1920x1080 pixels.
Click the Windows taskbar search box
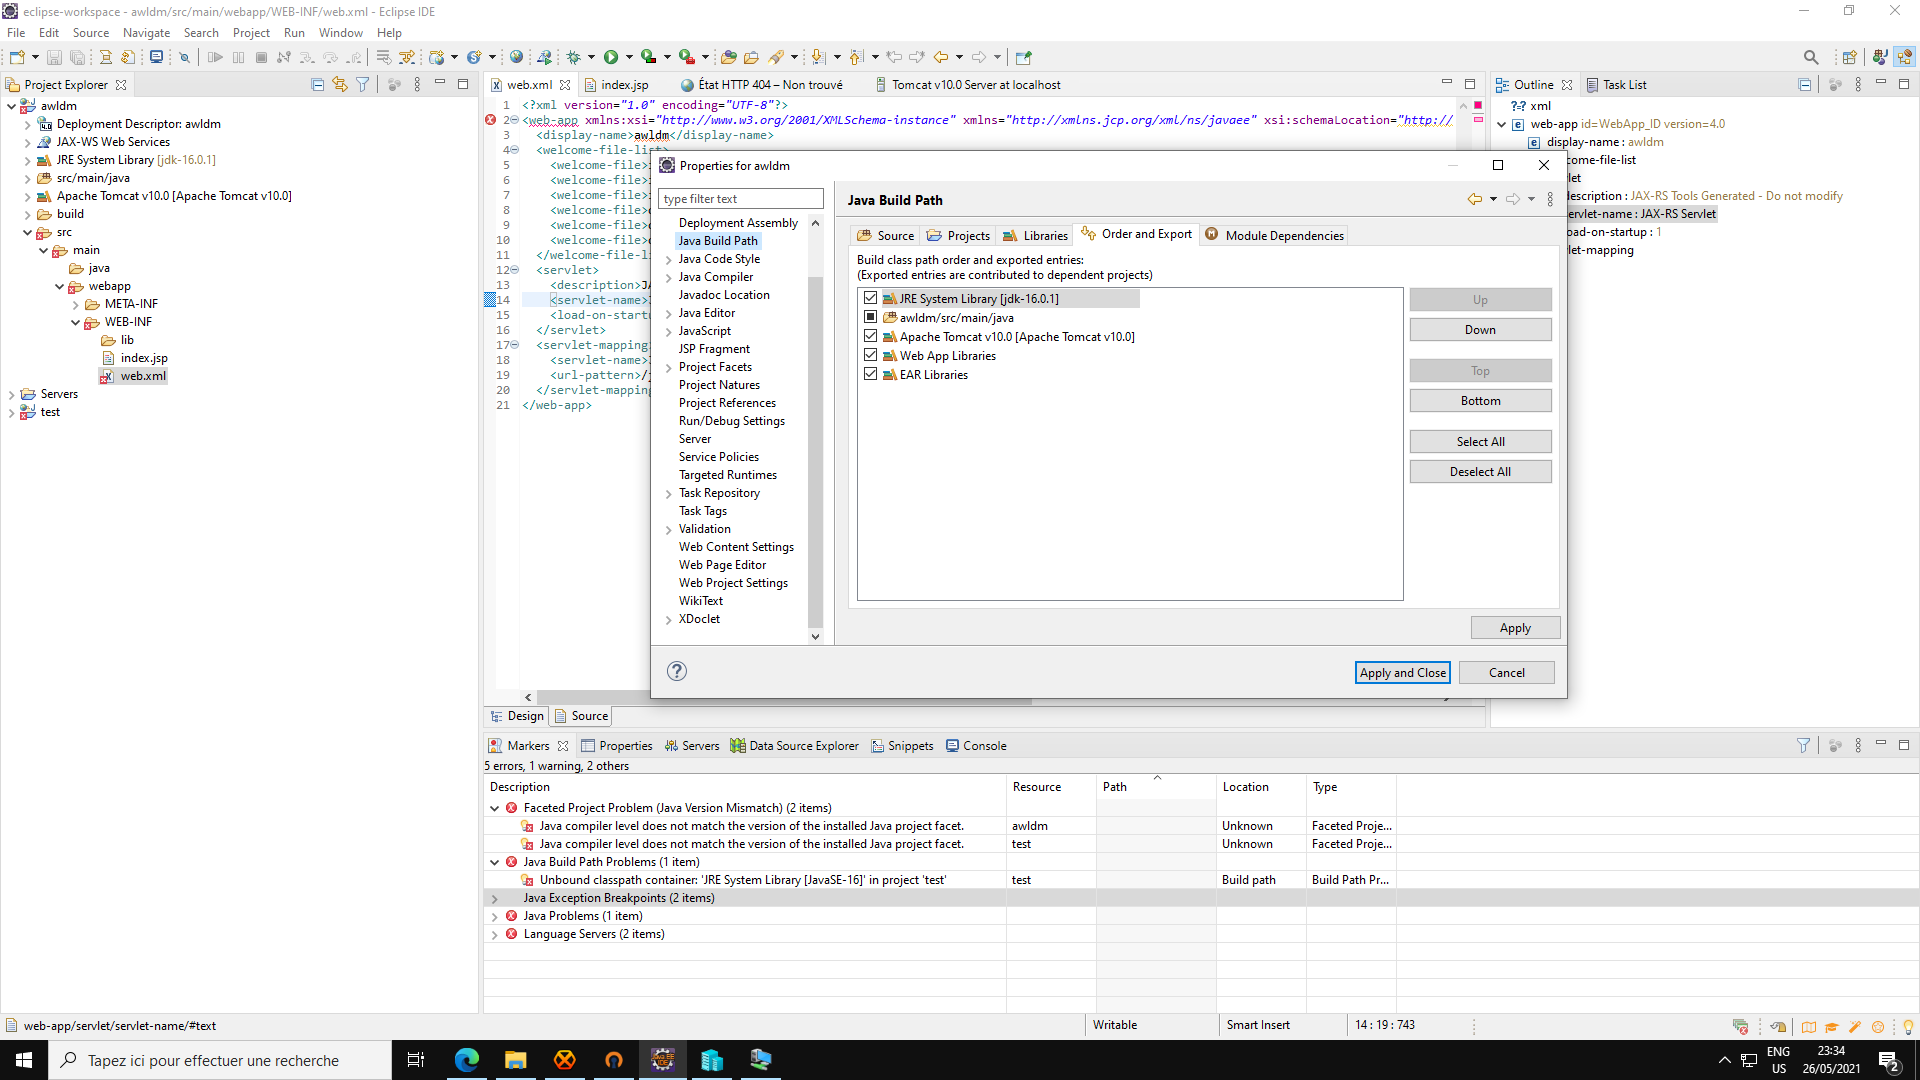coord(220,1060)
